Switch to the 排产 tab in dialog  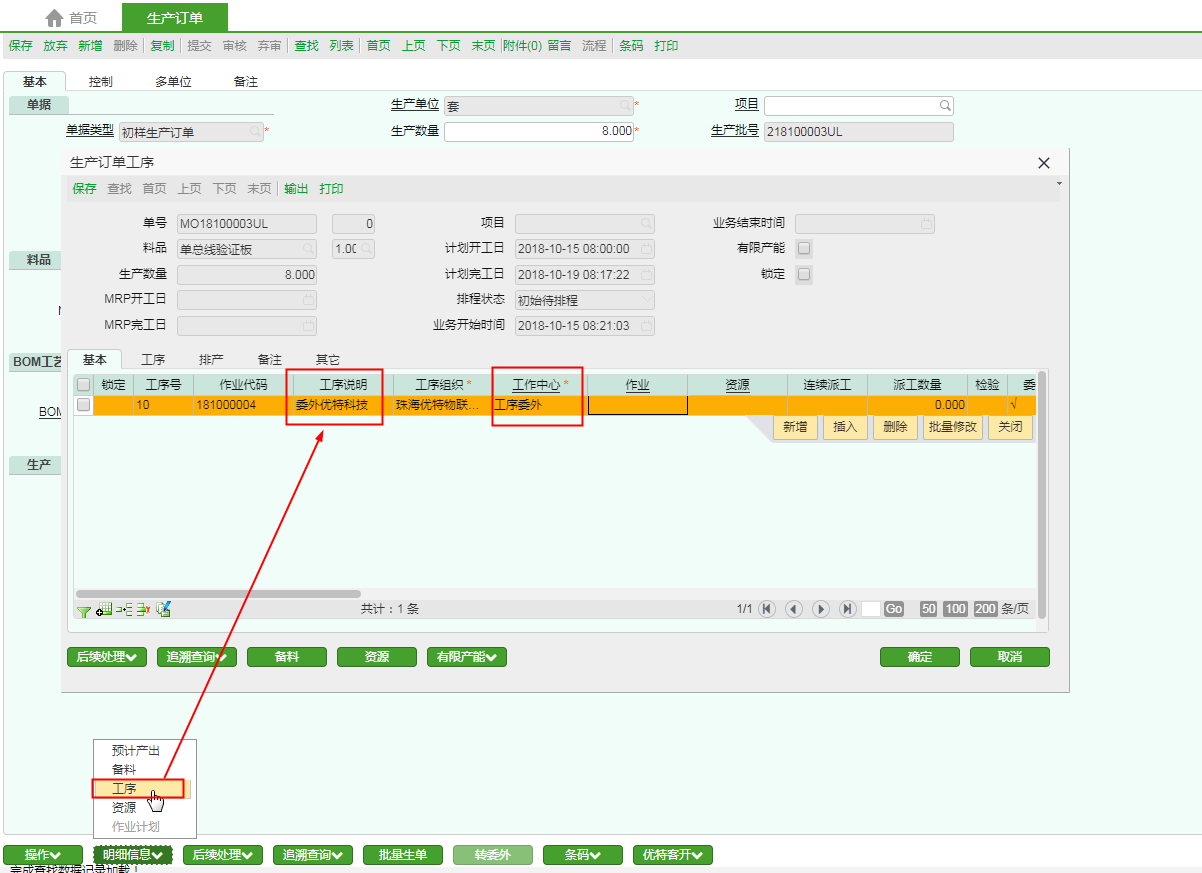[211, 359]
